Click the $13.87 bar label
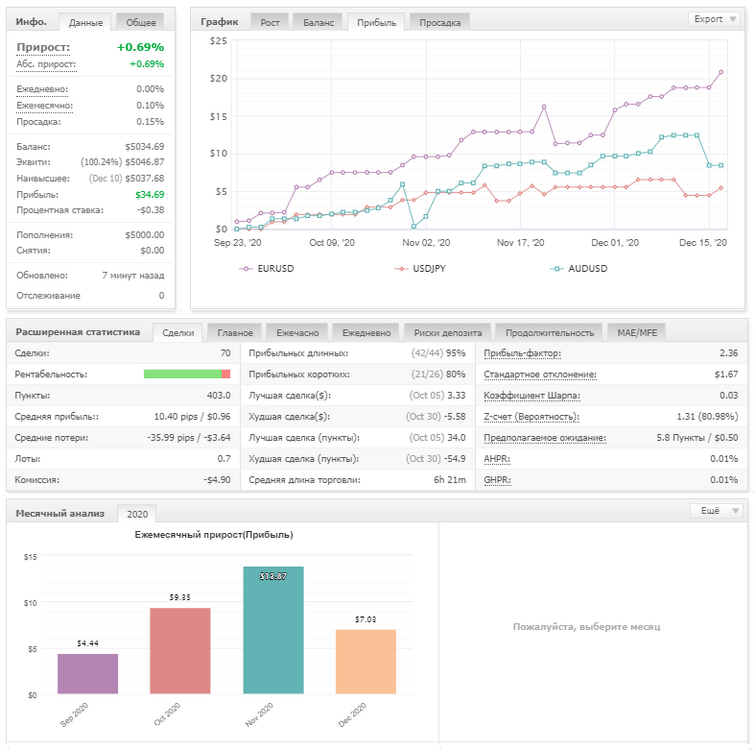This screenshot has height=750, width=755. point(273,576)
